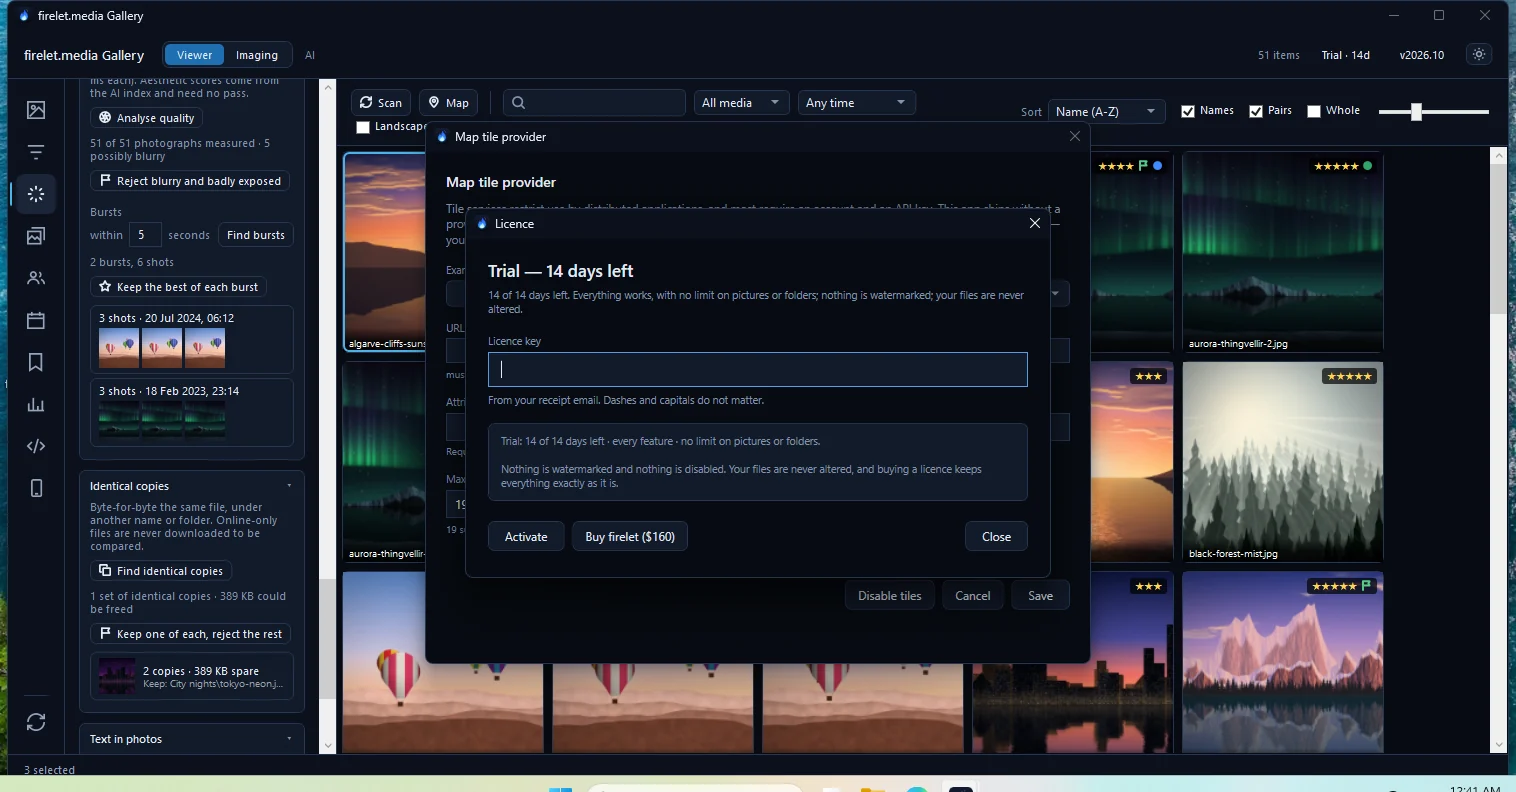Open the people sidebar icon
The height and width of the screenshot is (792, 1516).
(x=36, y=278)
